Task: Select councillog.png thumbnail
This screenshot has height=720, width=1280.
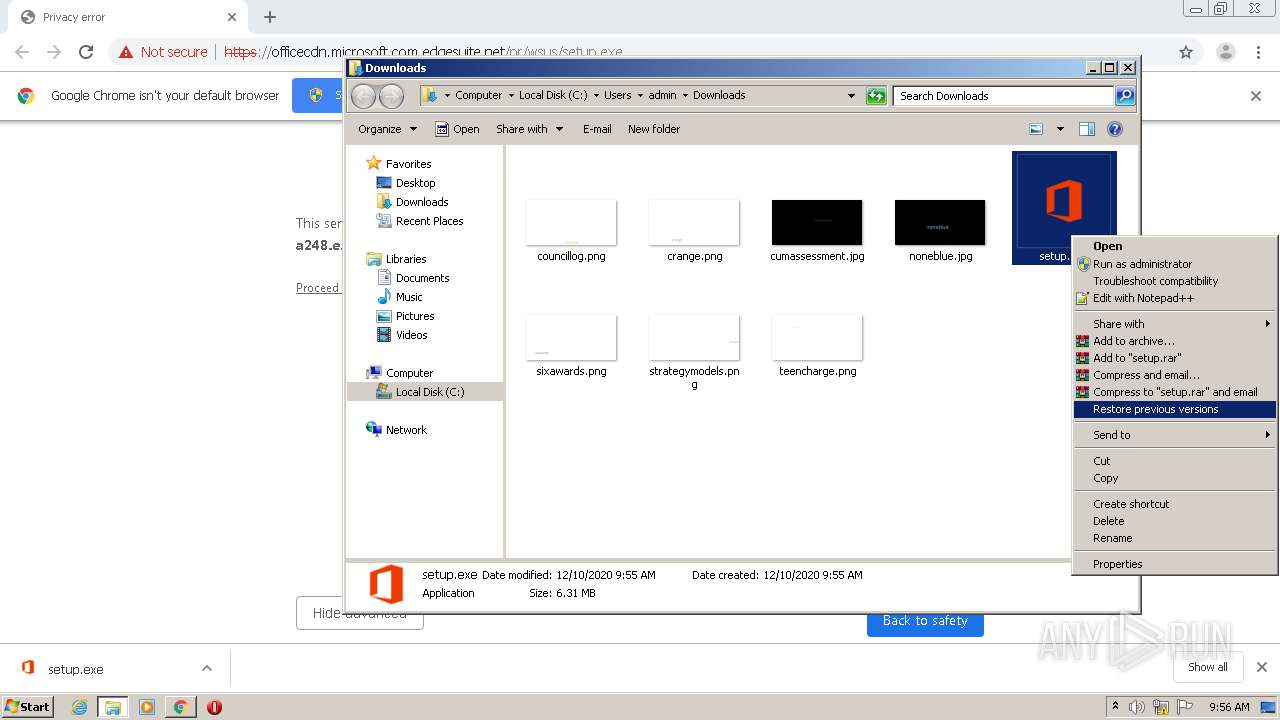Action: (x=571, y=222)
